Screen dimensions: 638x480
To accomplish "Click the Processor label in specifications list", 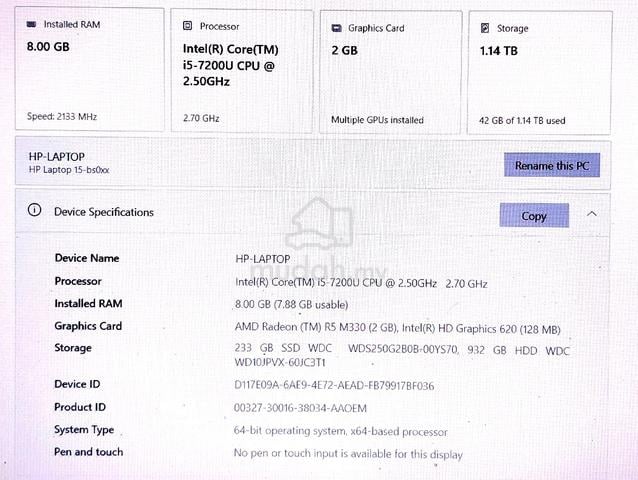I will (78, 281).
